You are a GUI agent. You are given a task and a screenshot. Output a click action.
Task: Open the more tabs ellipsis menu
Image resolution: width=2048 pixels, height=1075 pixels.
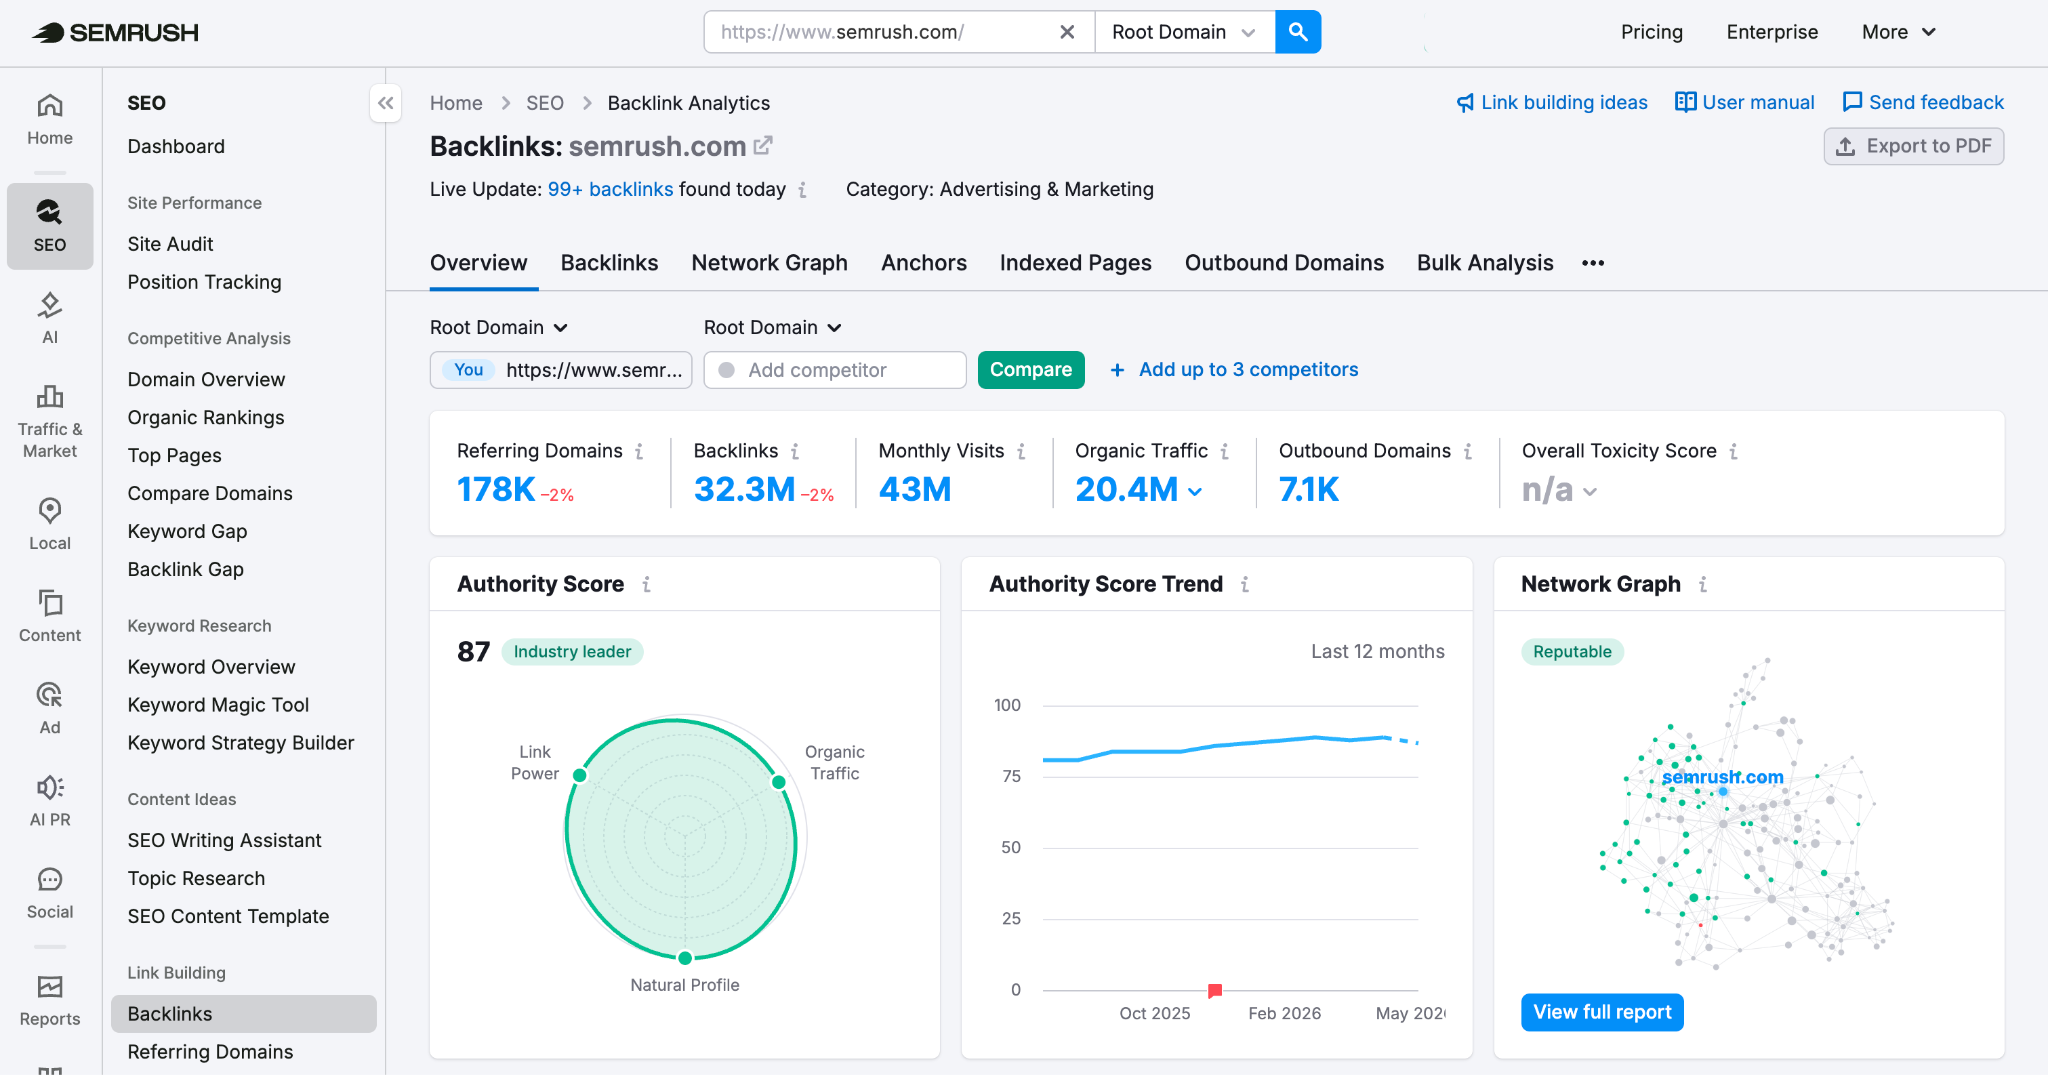point(1593,263)
